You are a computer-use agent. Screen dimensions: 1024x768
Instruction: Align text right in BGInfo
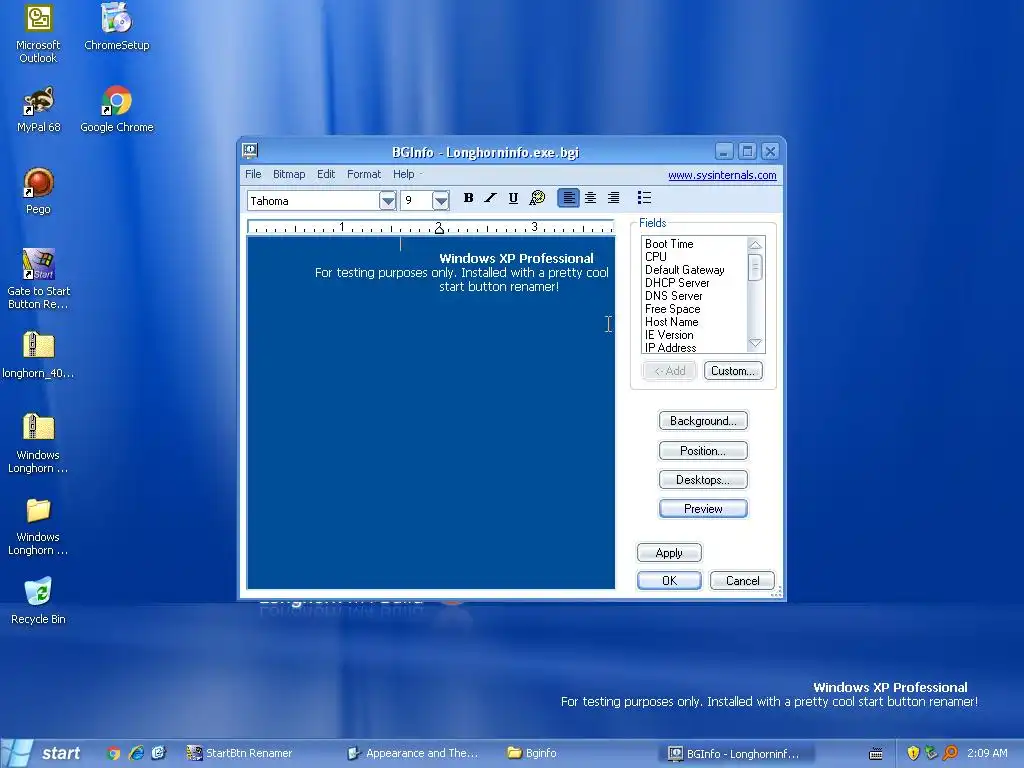click(613, 198)
